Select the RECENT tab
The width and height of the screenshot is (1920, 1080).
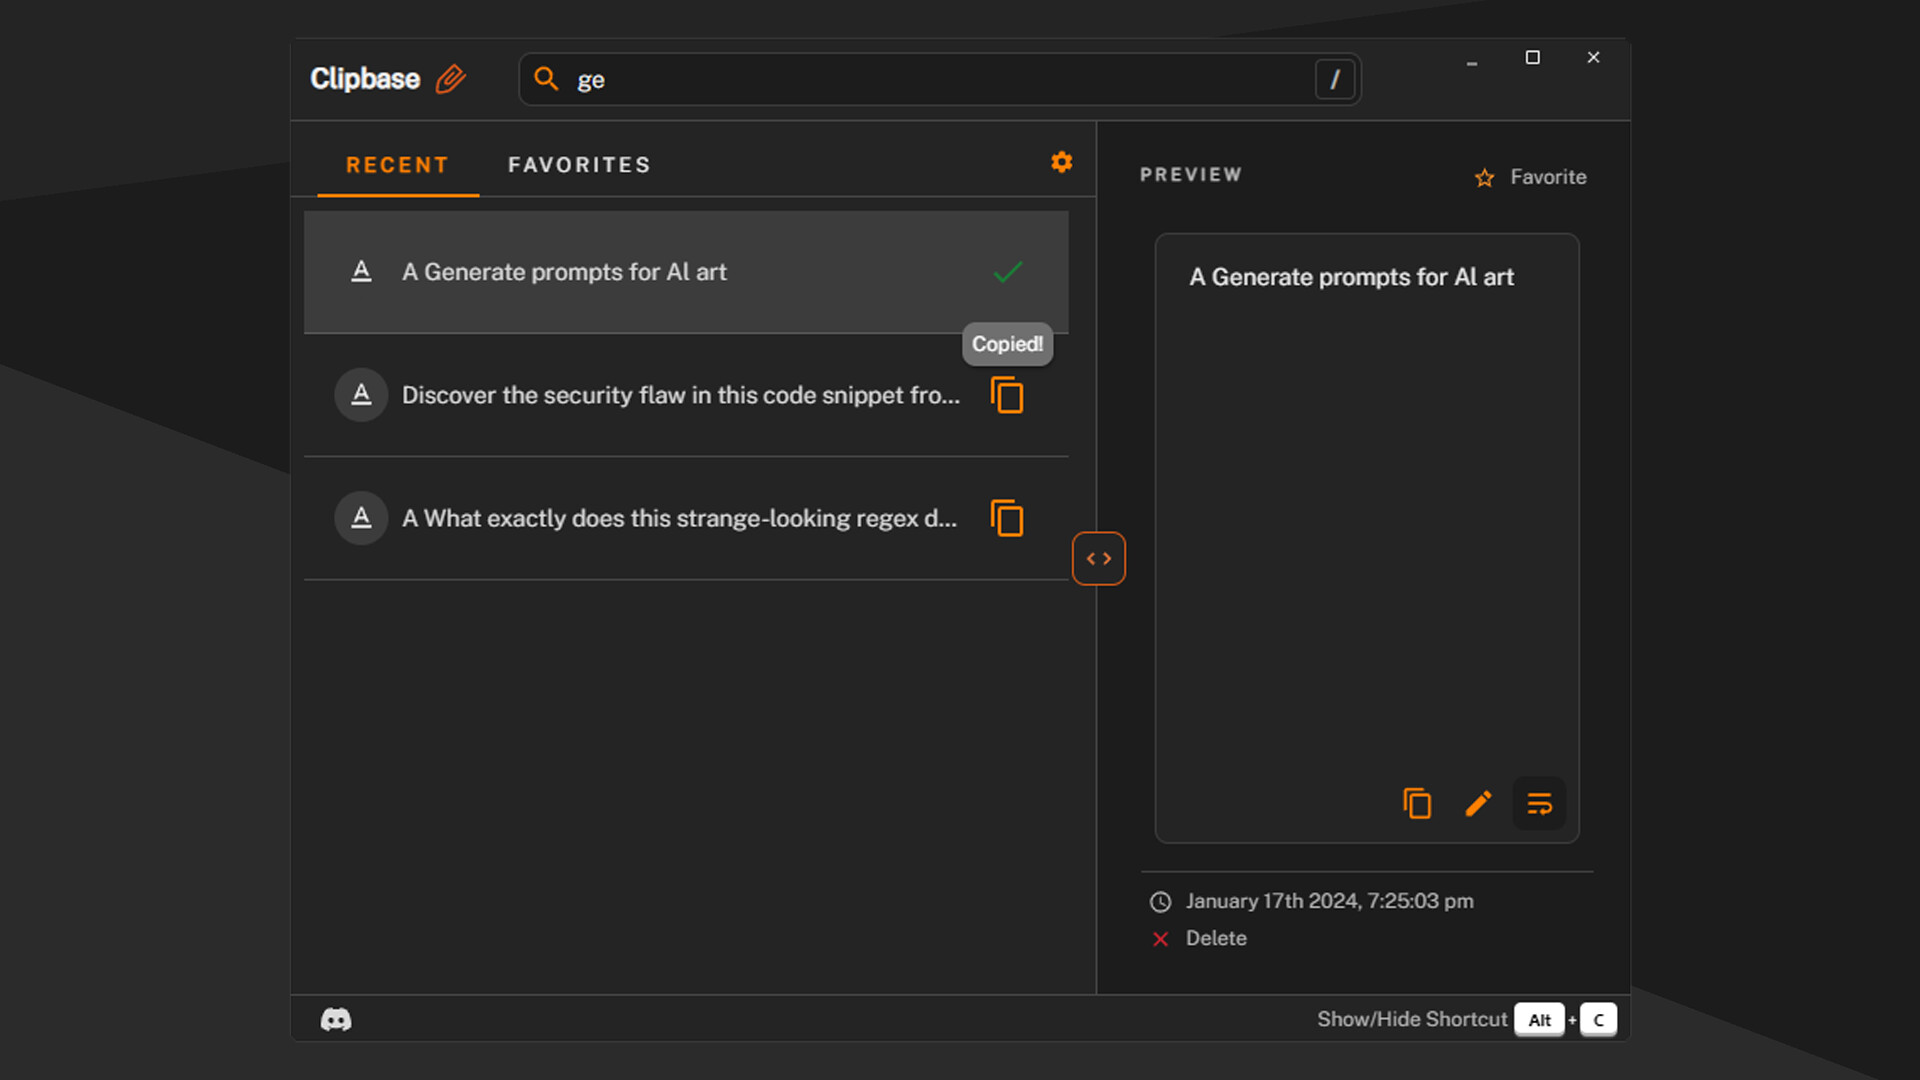tap(396, 164)
